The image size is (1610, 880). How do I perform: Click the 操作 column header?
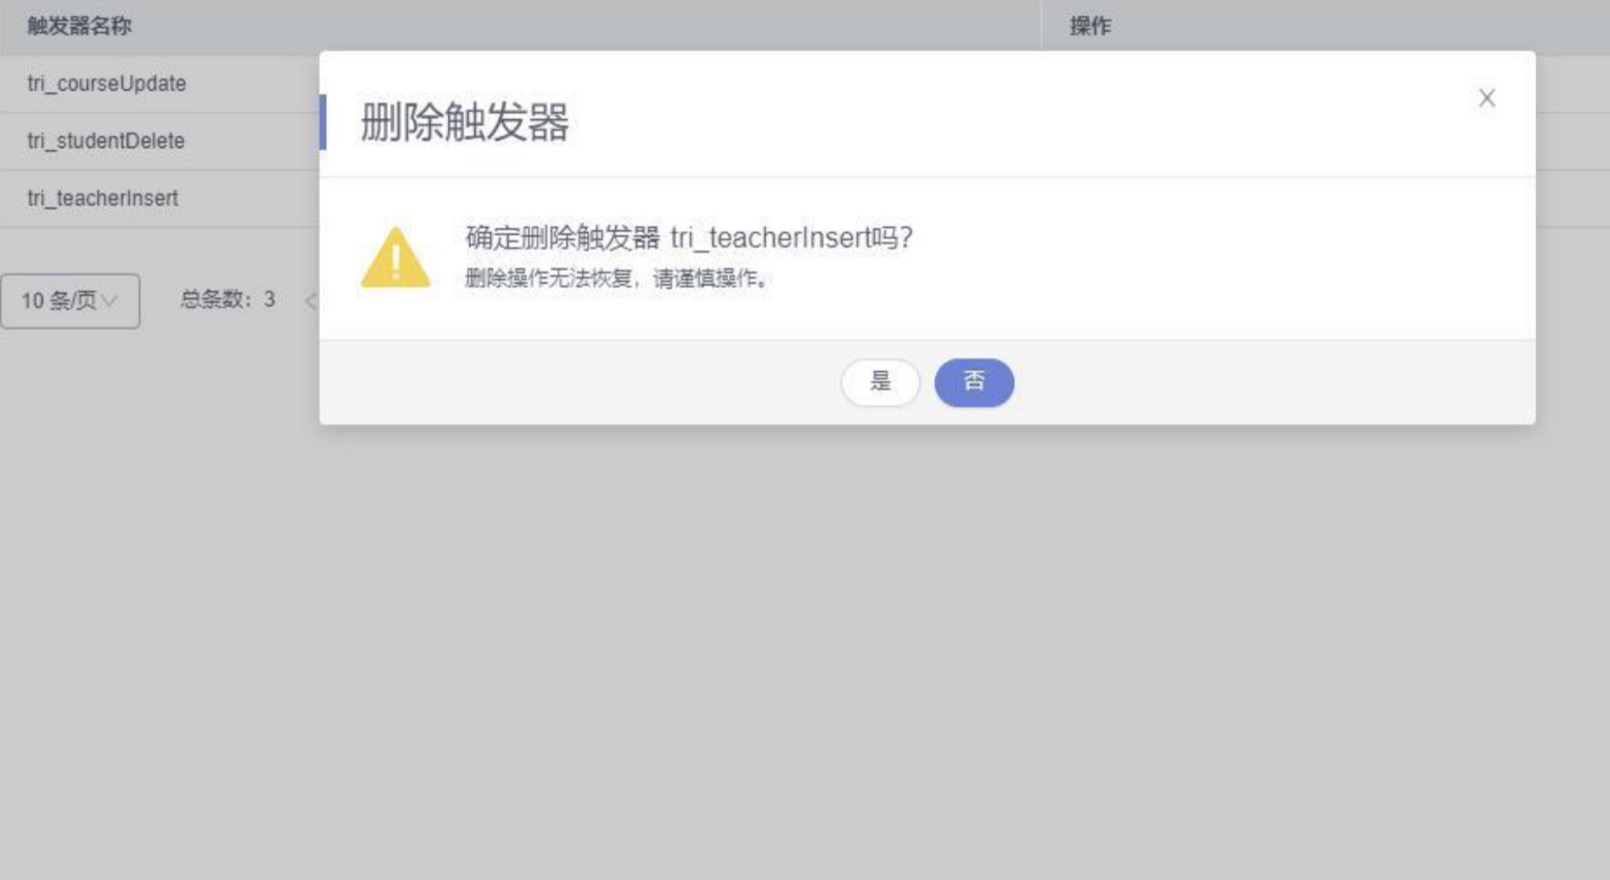tap(1090, 26)
